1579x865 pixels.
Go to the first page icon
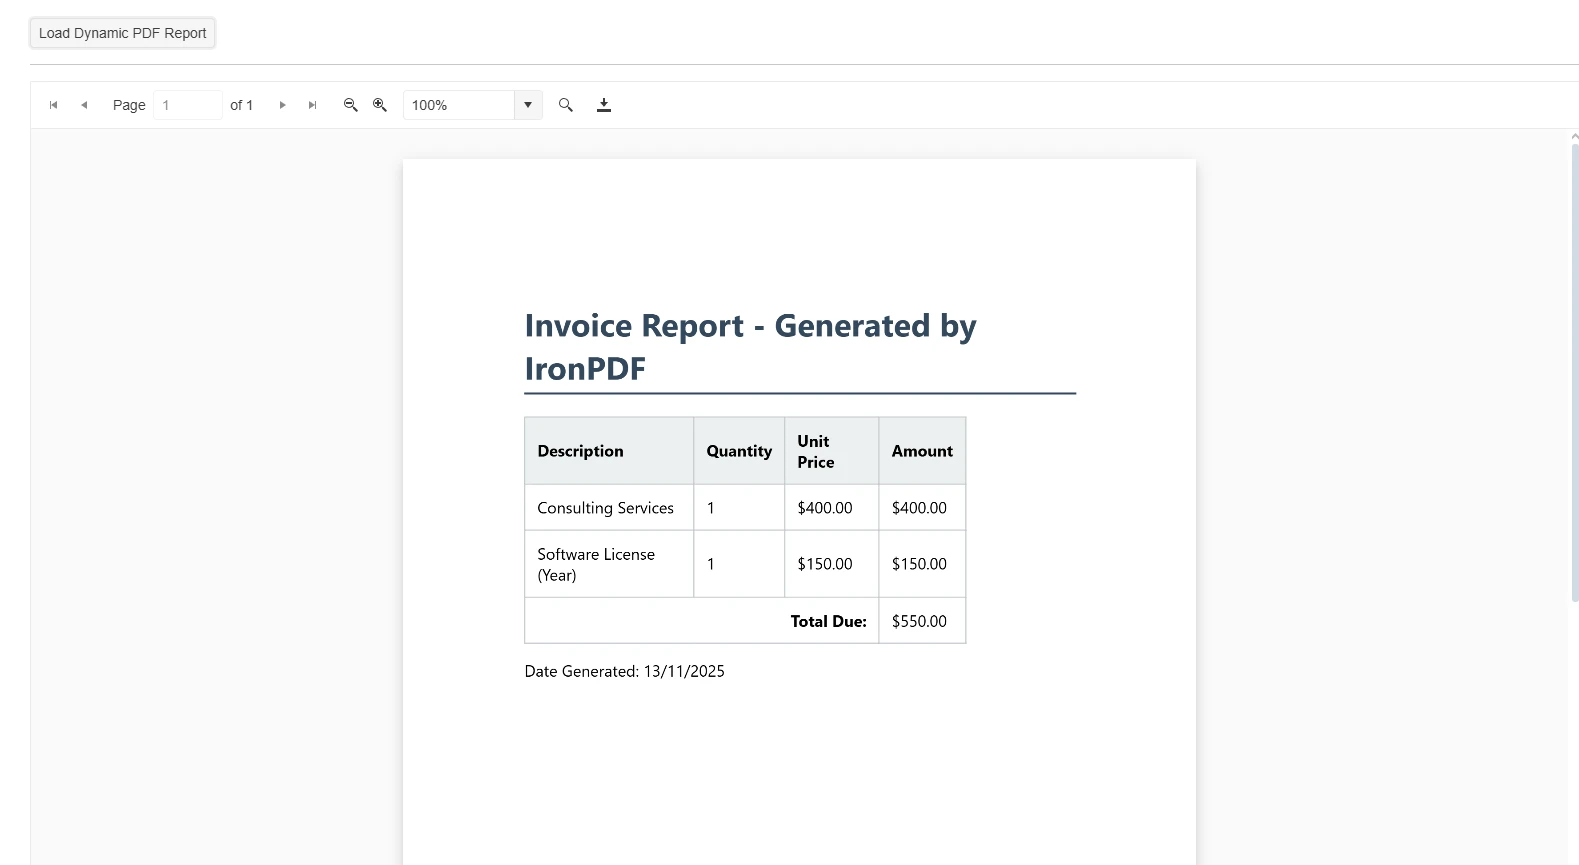click(x=54, y=105)
